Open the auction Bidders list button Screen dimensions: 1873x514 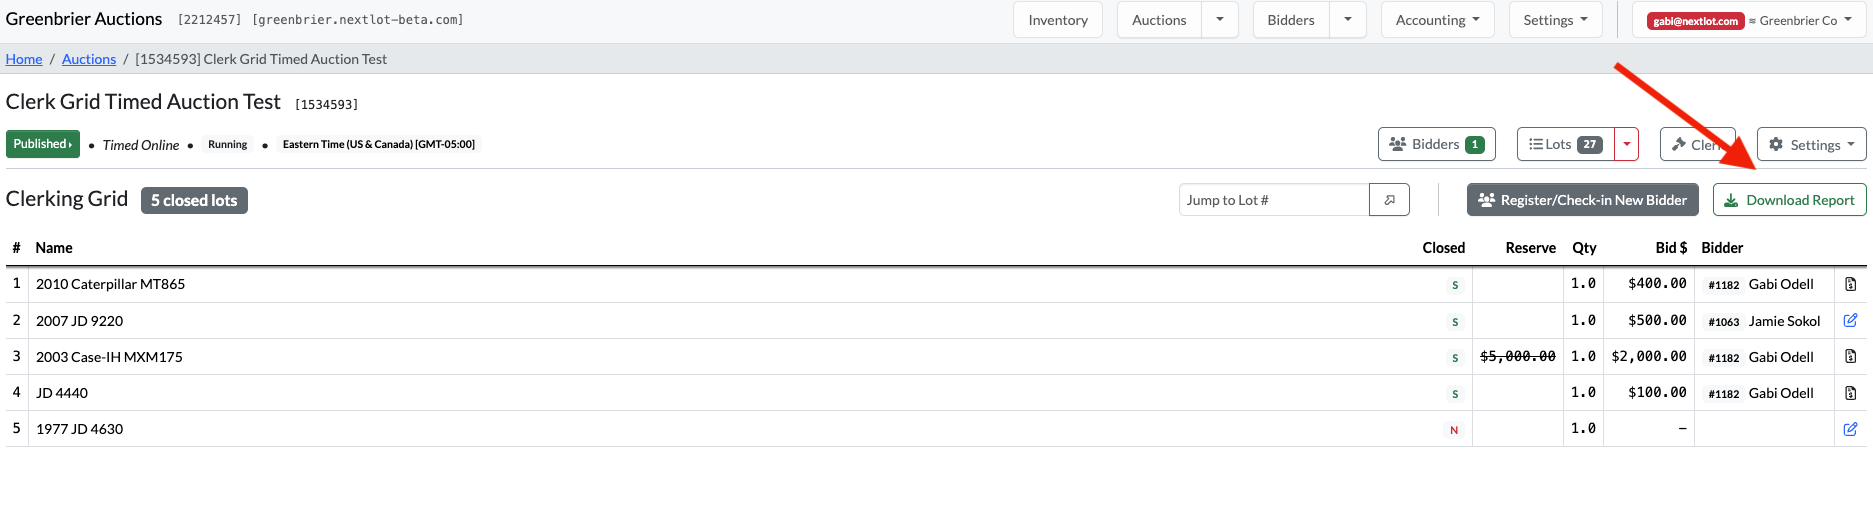[x=1436, y=144]
